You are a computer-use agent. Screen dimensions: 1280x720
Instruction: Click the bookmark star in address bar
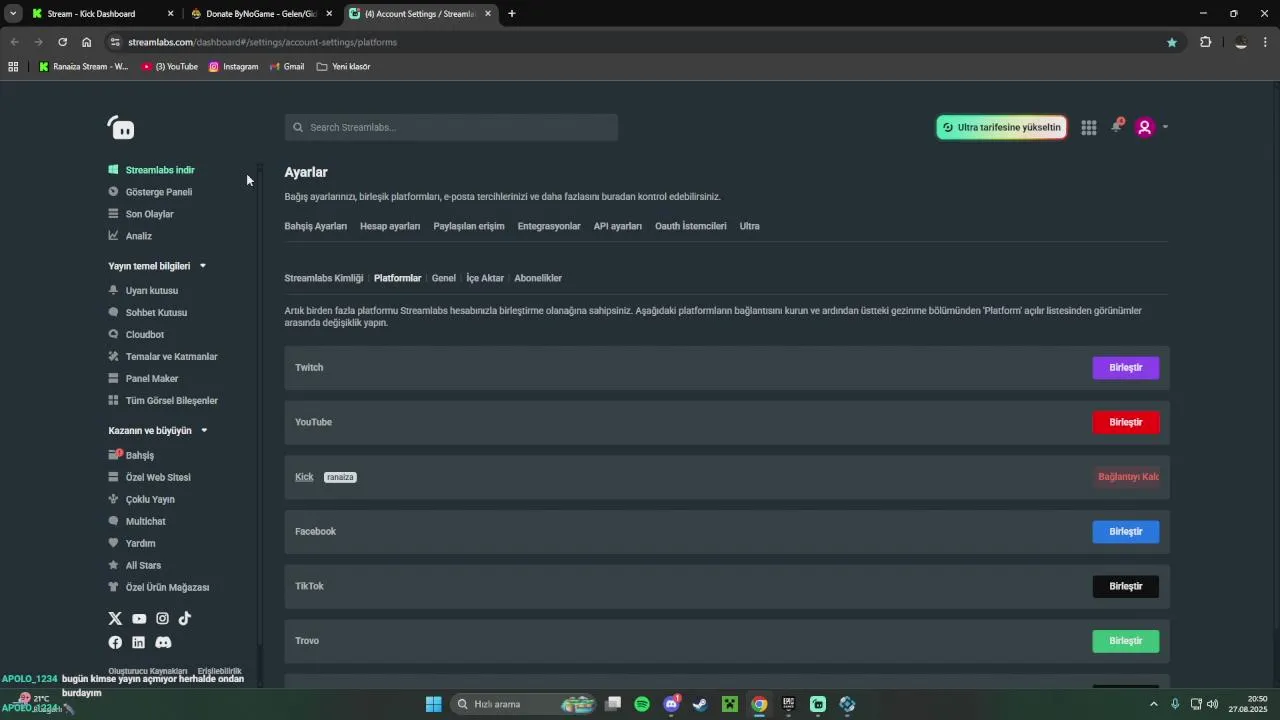point(1172,42)
